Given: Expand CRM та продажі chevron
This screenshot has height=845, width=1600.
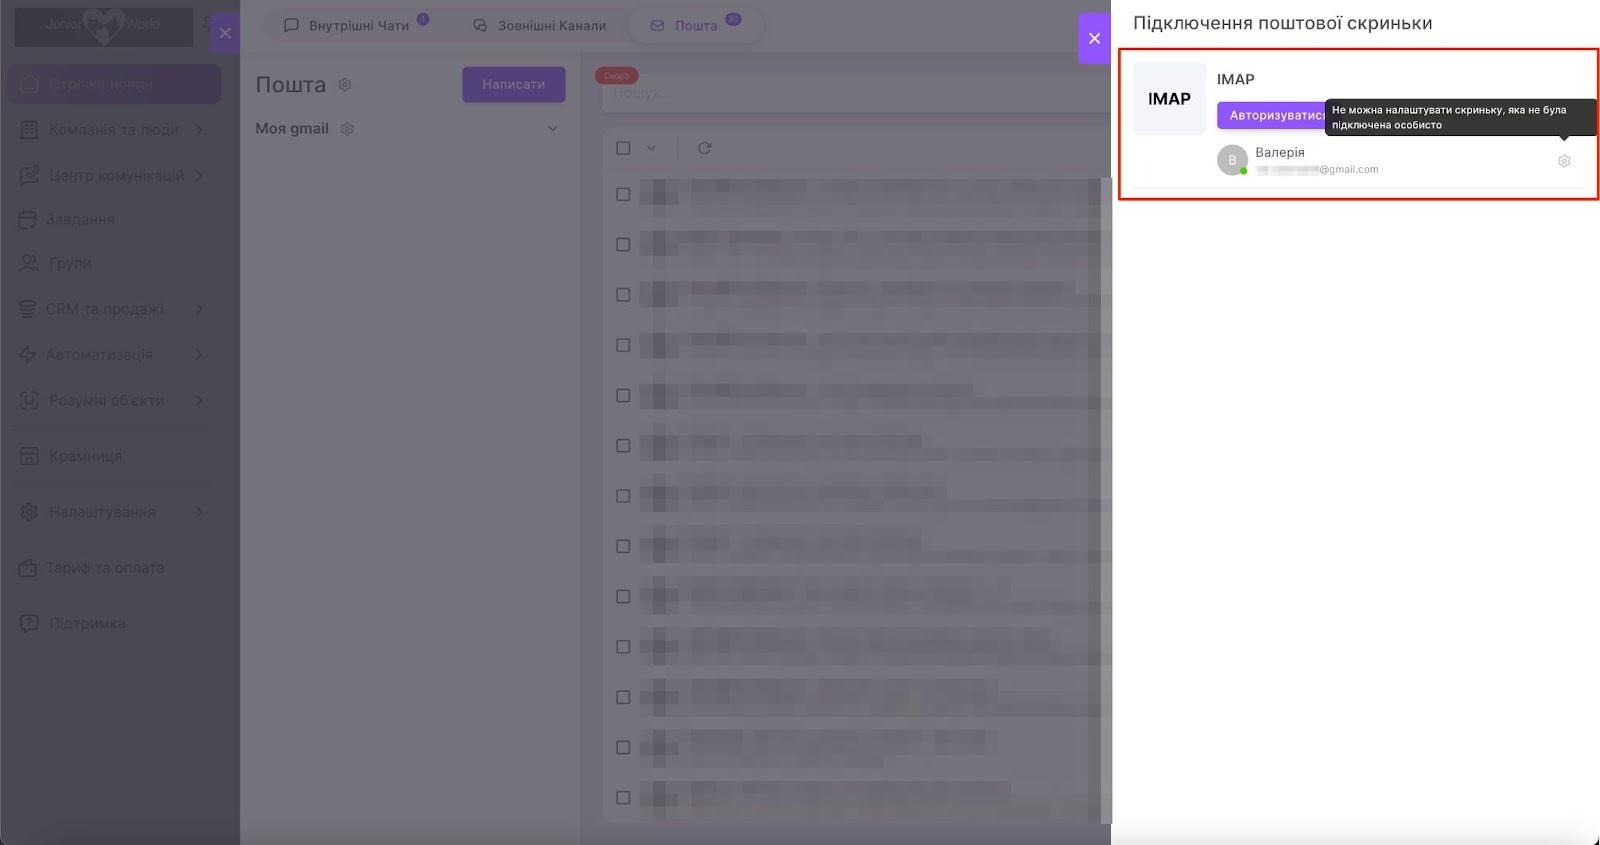Looking at the screenshot, I should (199, 309).
